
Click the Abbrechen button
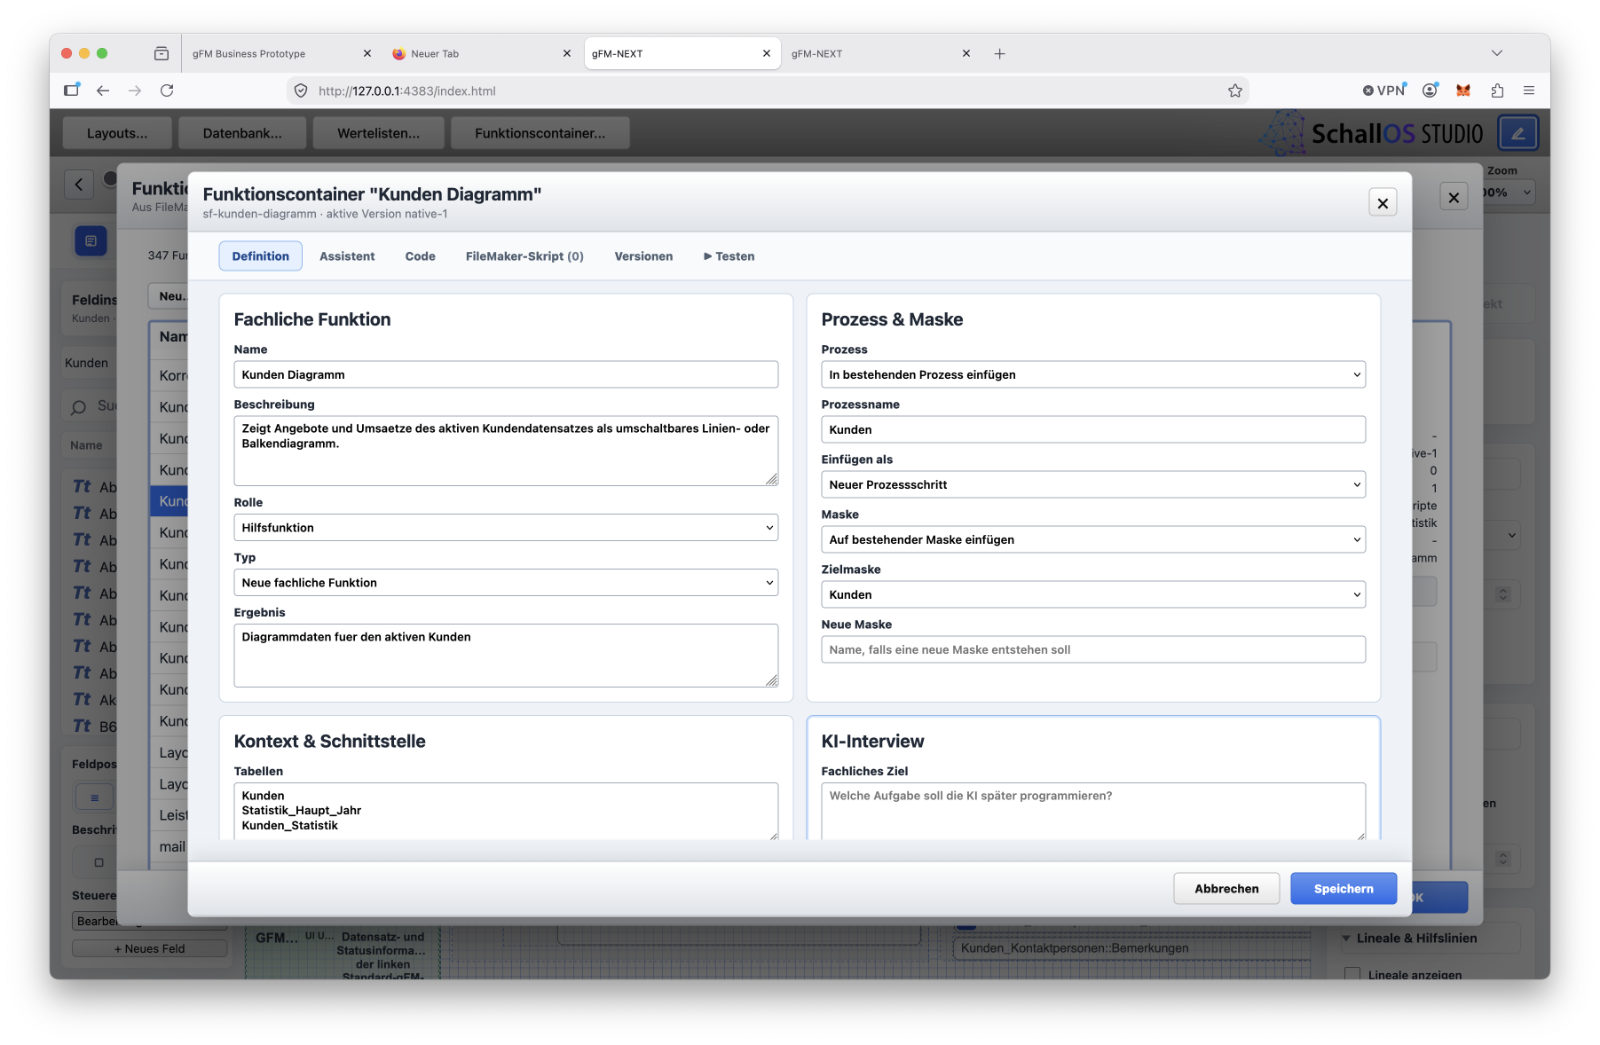1226,888
